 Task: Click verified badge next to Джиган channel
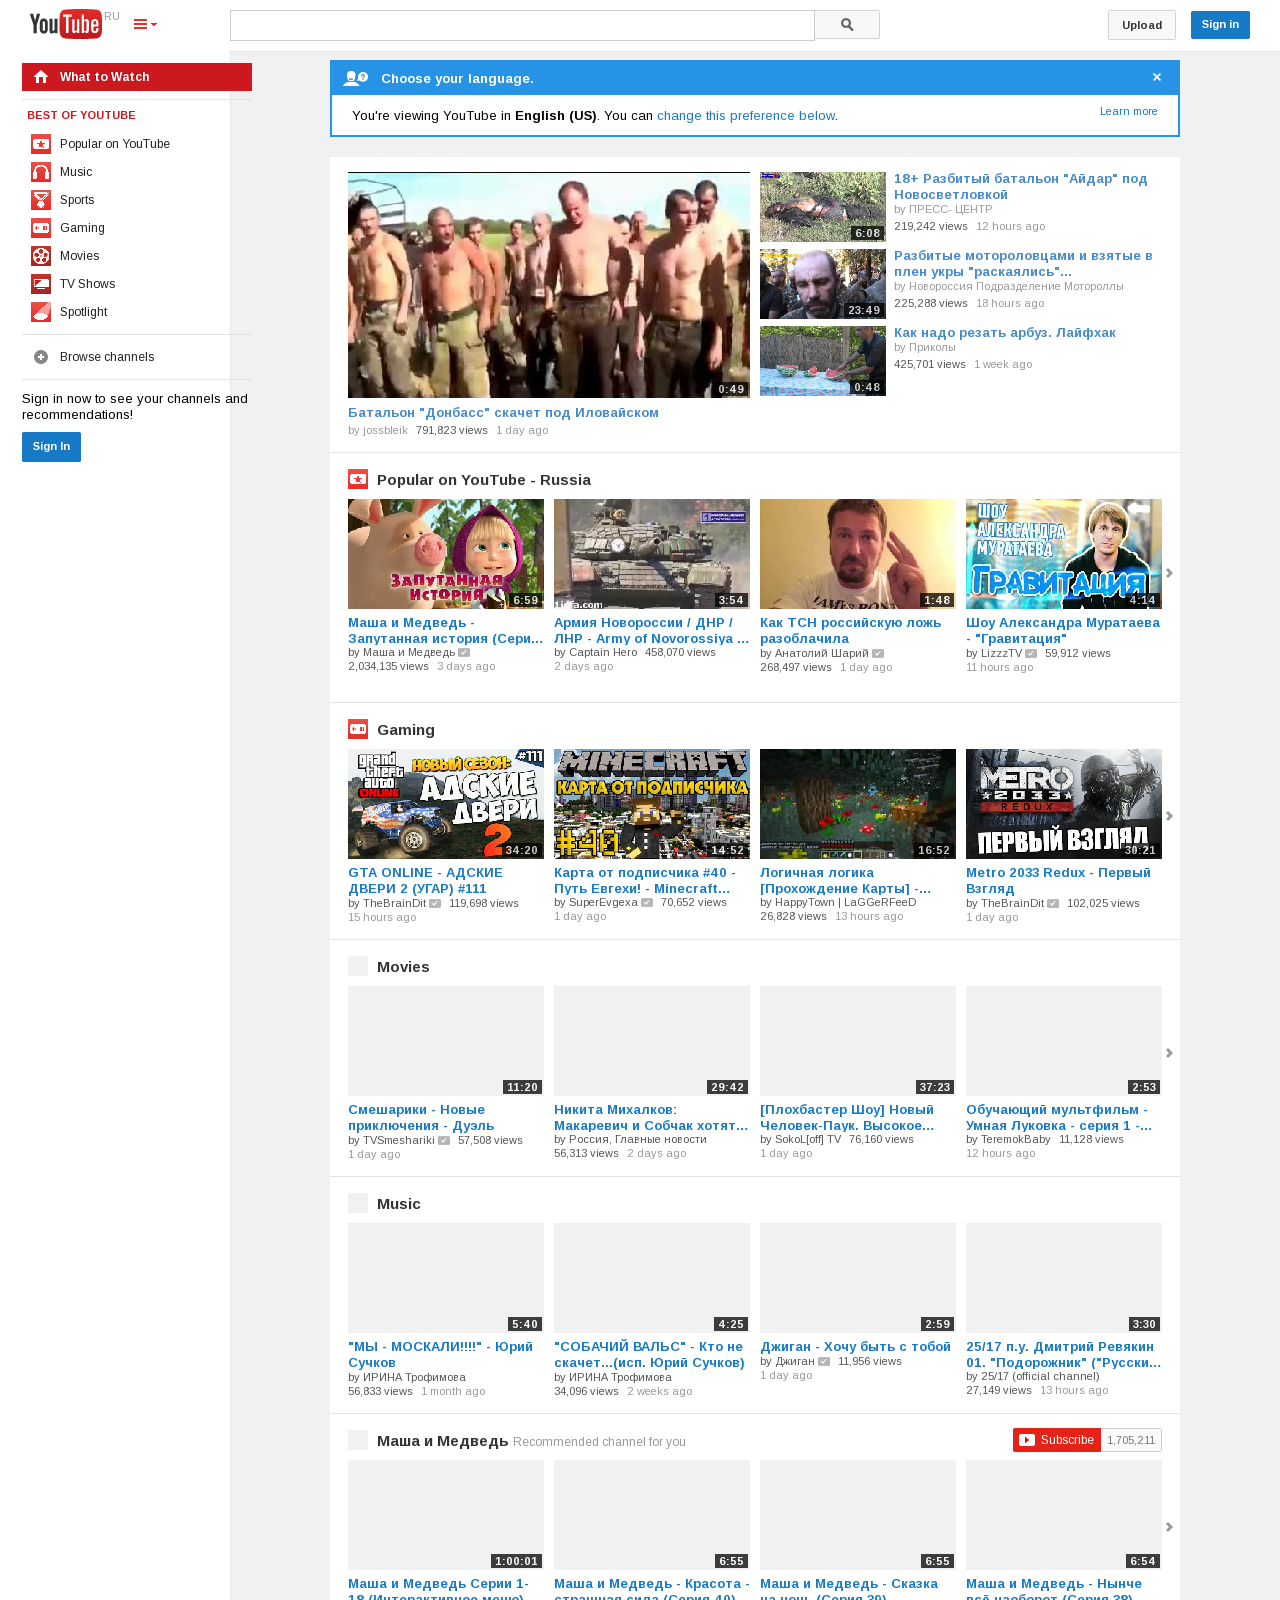click(824, 1361)
